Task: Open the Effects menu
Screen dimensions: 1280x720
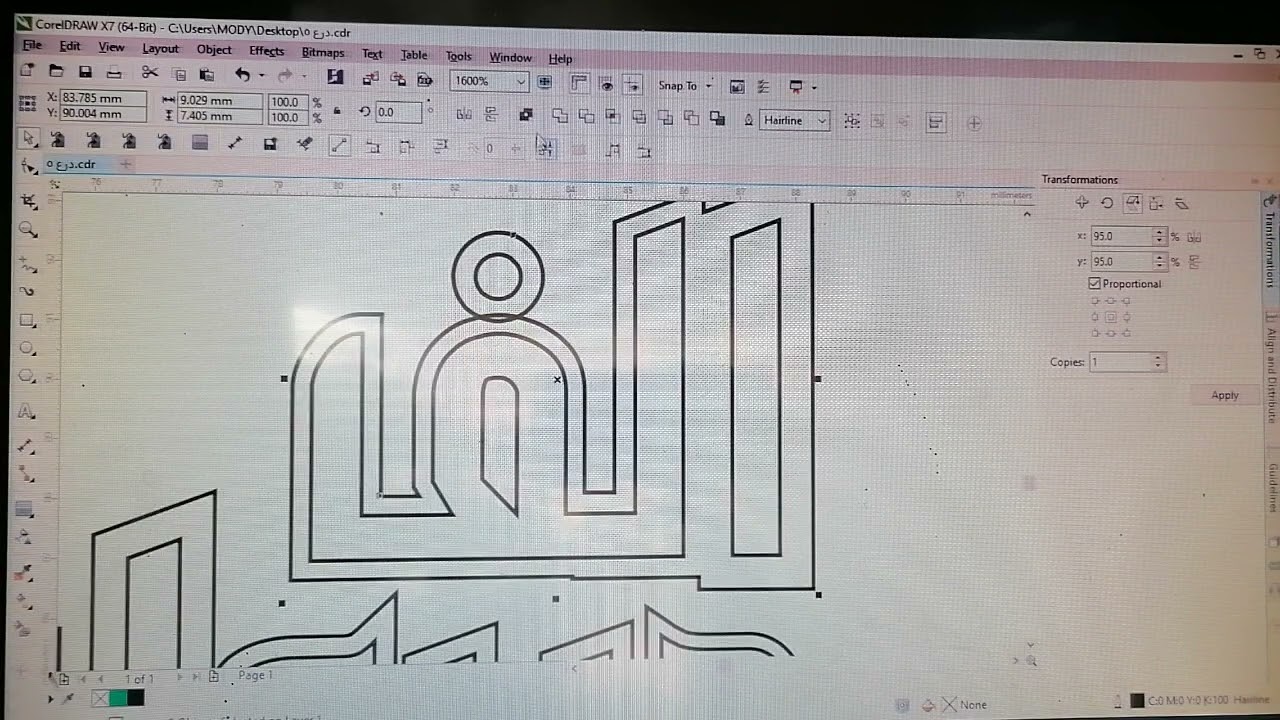Action: [x=267, y=51]
